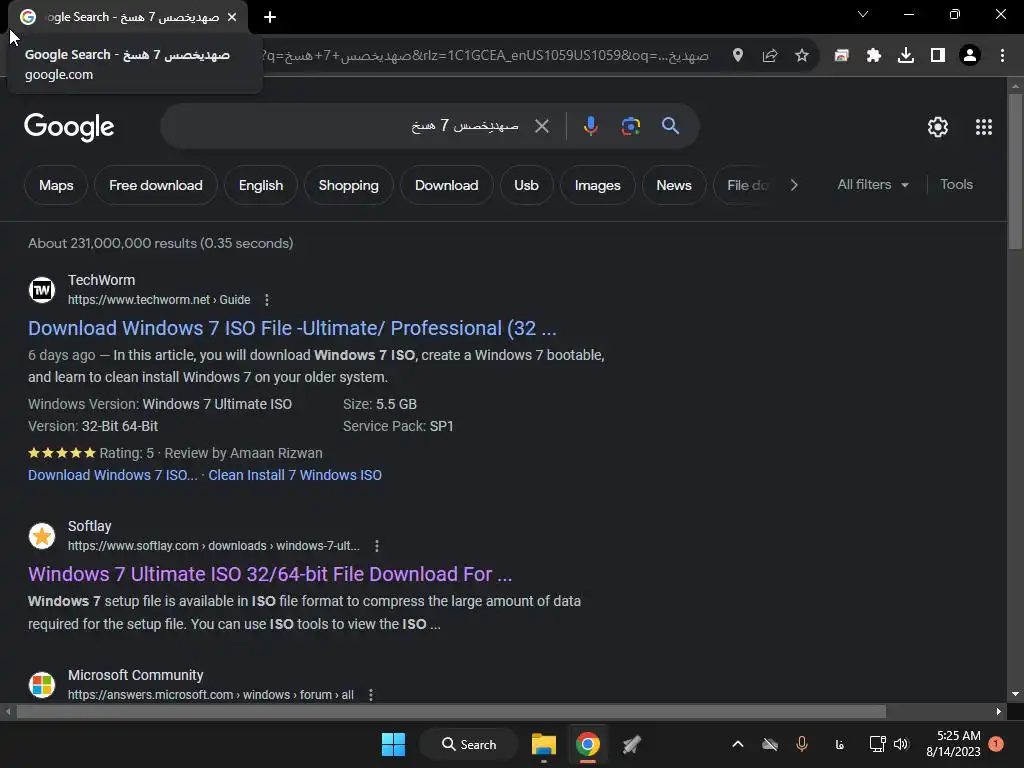Click the microphone tray icon

tap(802, 744)
